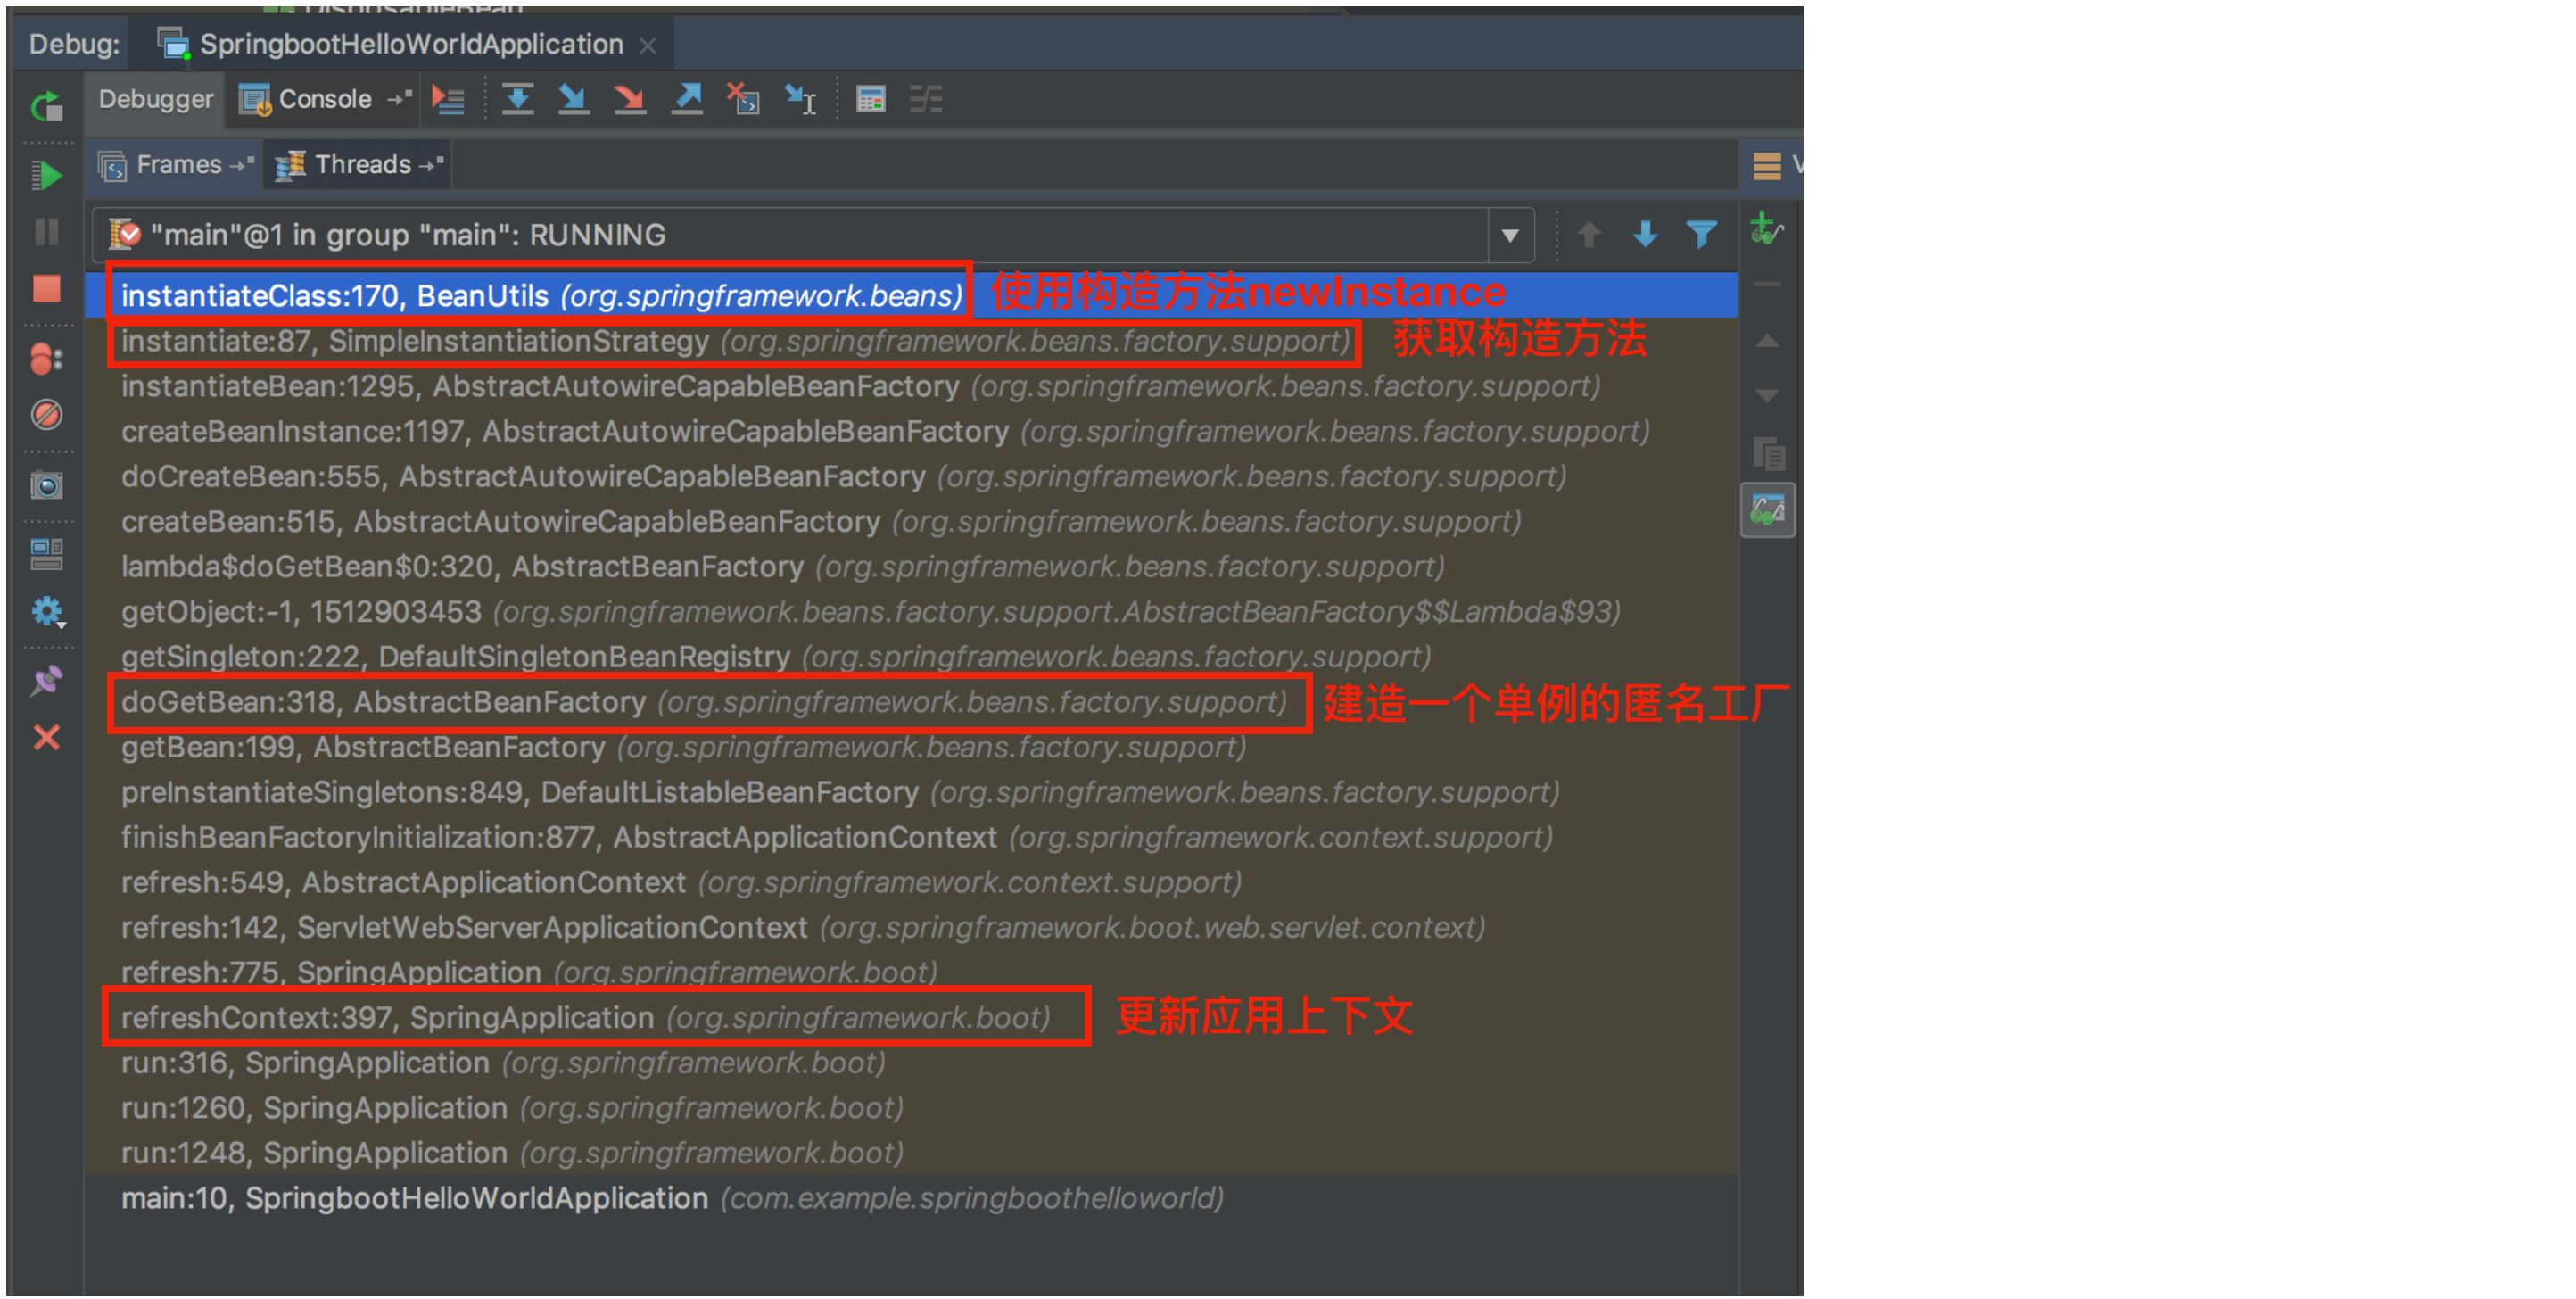Toggle pin tab icon in sidebar

click(46, 681)
